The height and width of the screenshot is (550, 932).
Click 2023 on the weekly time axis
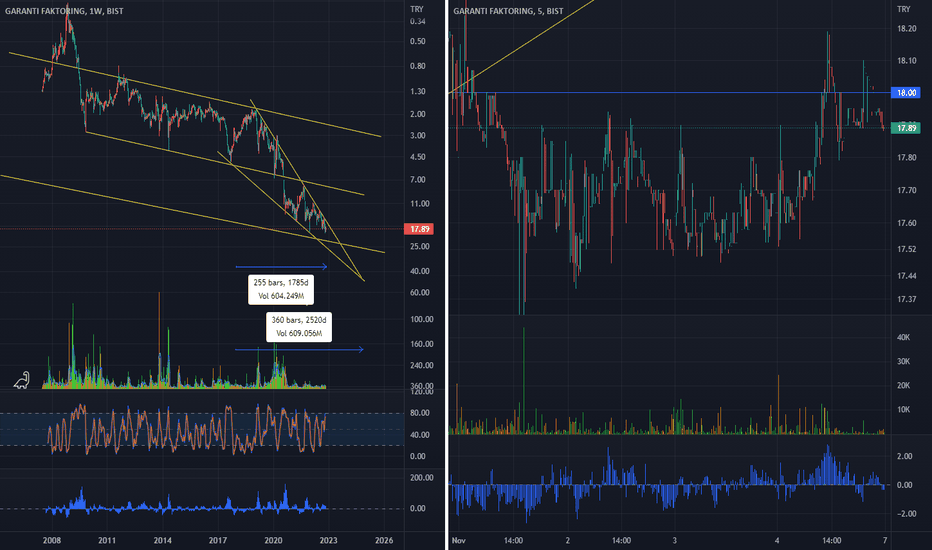point(328,540)
